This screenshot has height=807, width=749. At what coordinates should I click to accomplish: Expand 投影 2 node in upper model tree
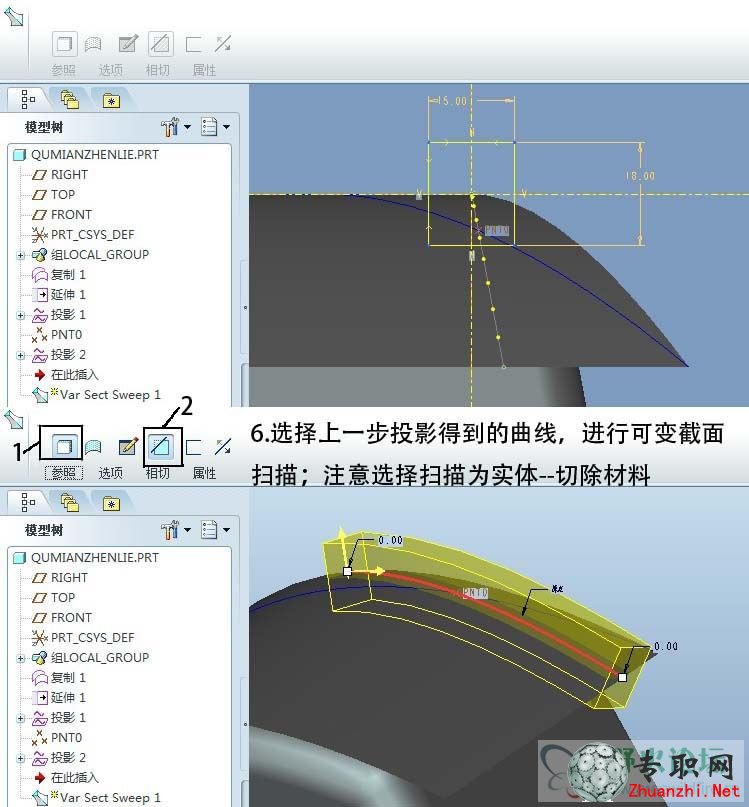pos(21,355)
